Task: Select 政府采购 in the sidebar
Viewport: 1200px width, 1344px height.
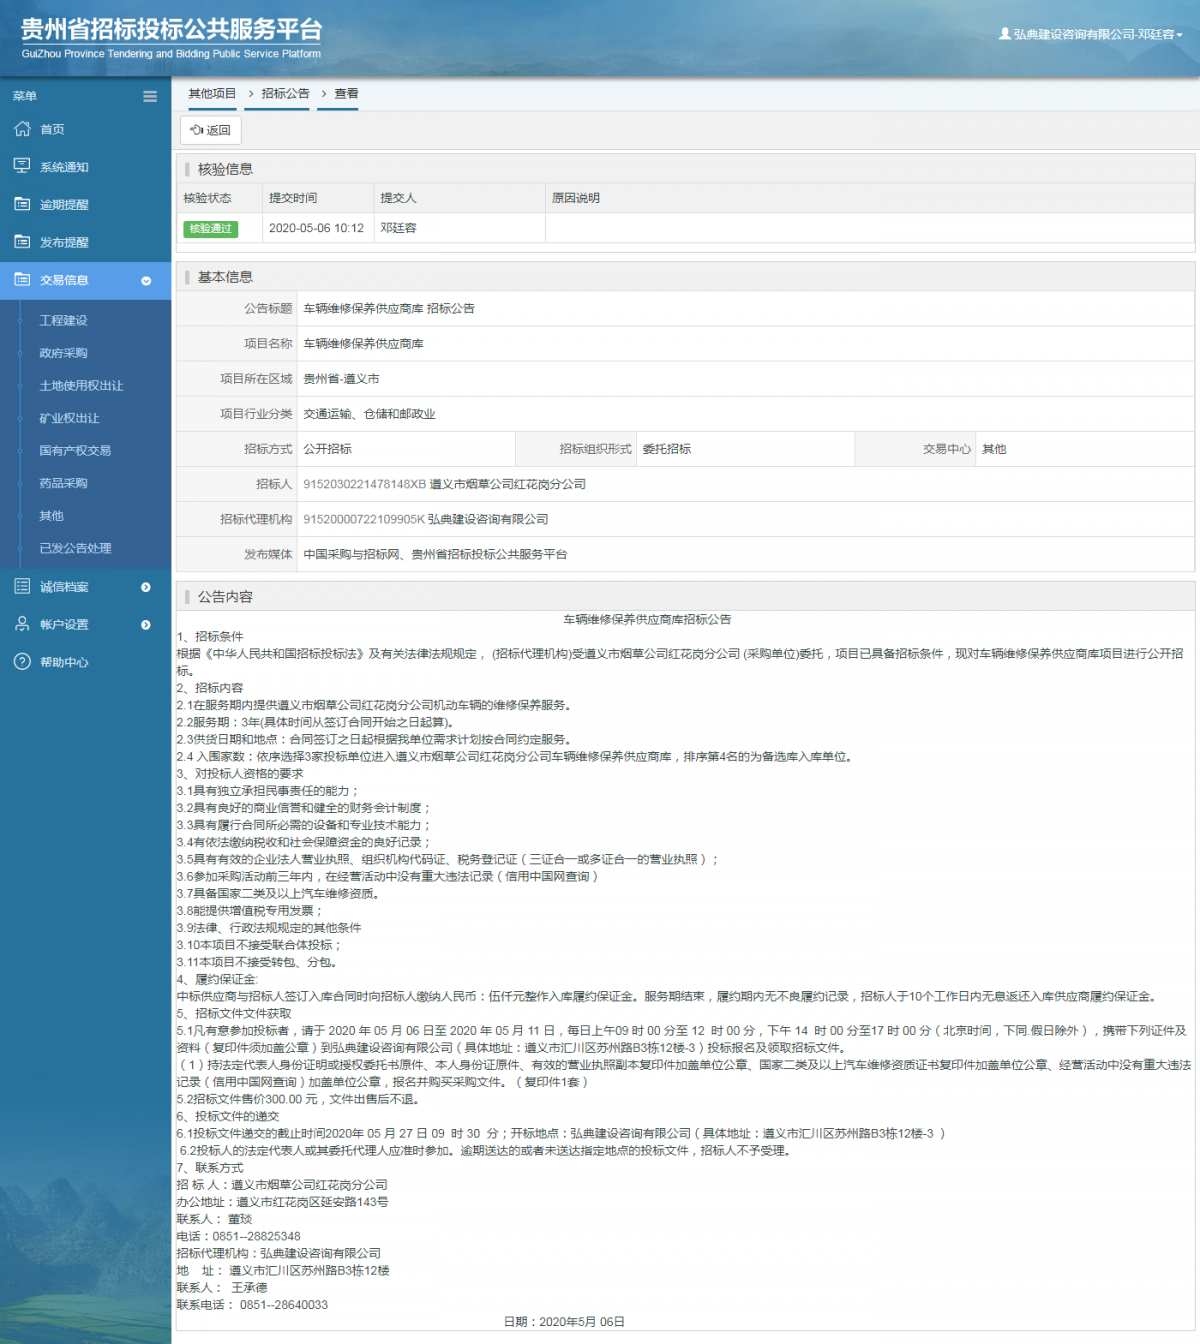Action: (x=63, y=353)
